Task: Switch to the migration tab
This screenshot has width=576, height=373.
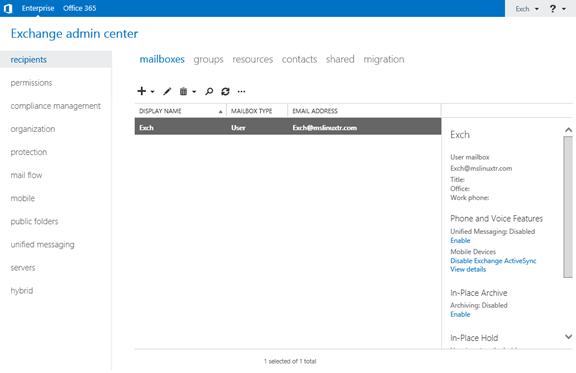Action: (384, 60)
